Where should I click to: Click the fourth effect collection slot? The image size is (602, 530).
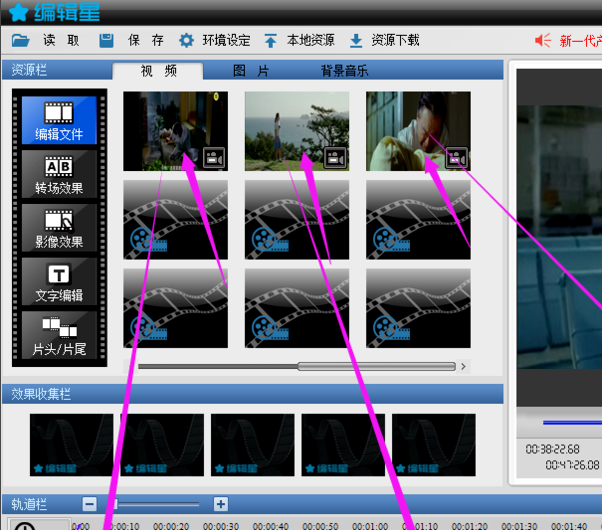point(343,445)
